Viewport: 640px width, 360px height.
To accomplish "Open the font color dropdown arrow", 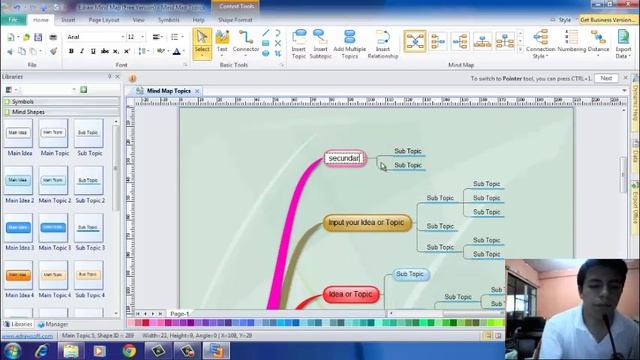I will point(184,51).
